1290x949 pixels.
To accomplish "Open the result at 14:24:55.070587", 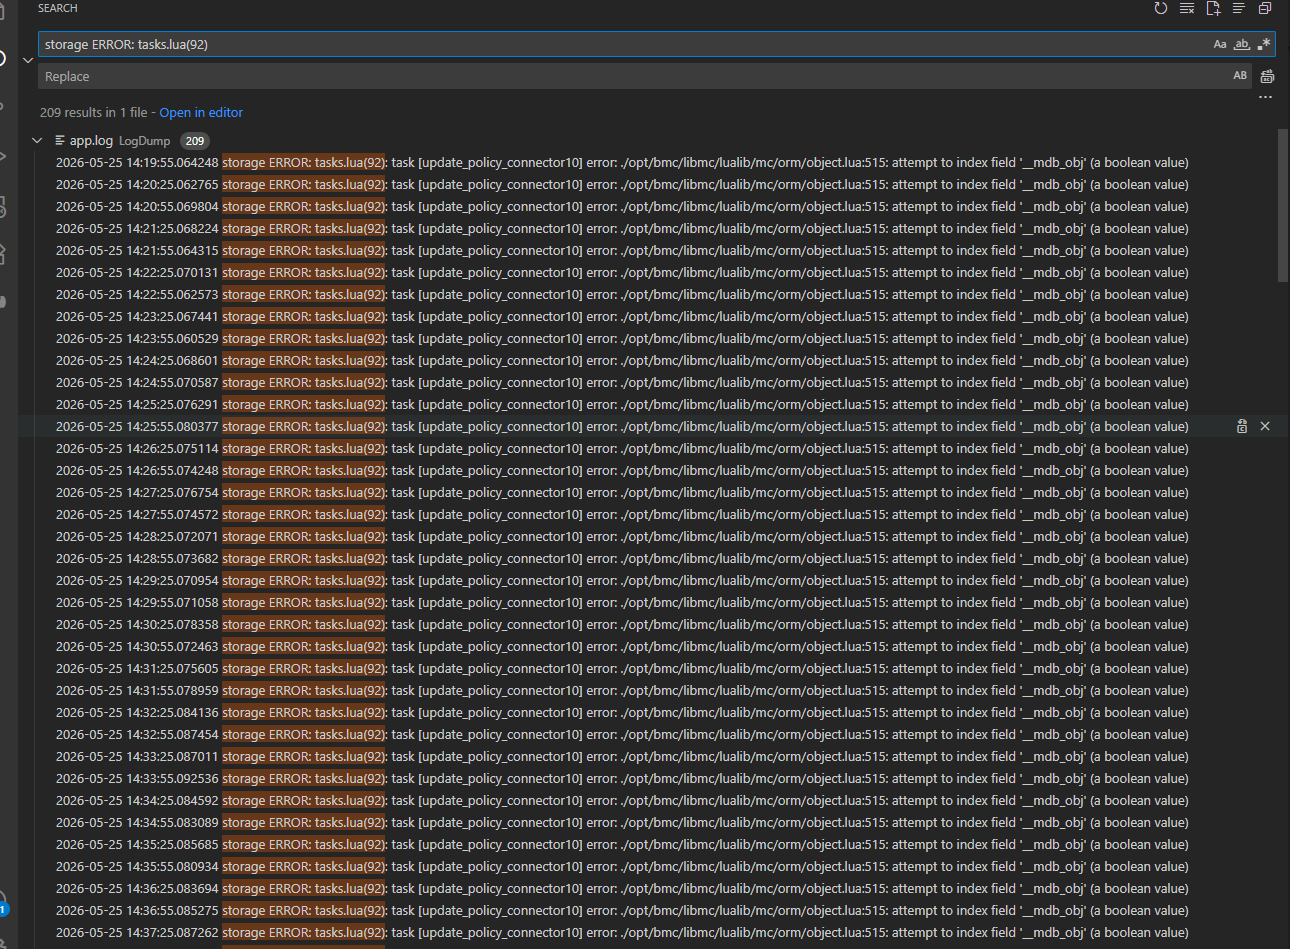I will click(622, 382).
